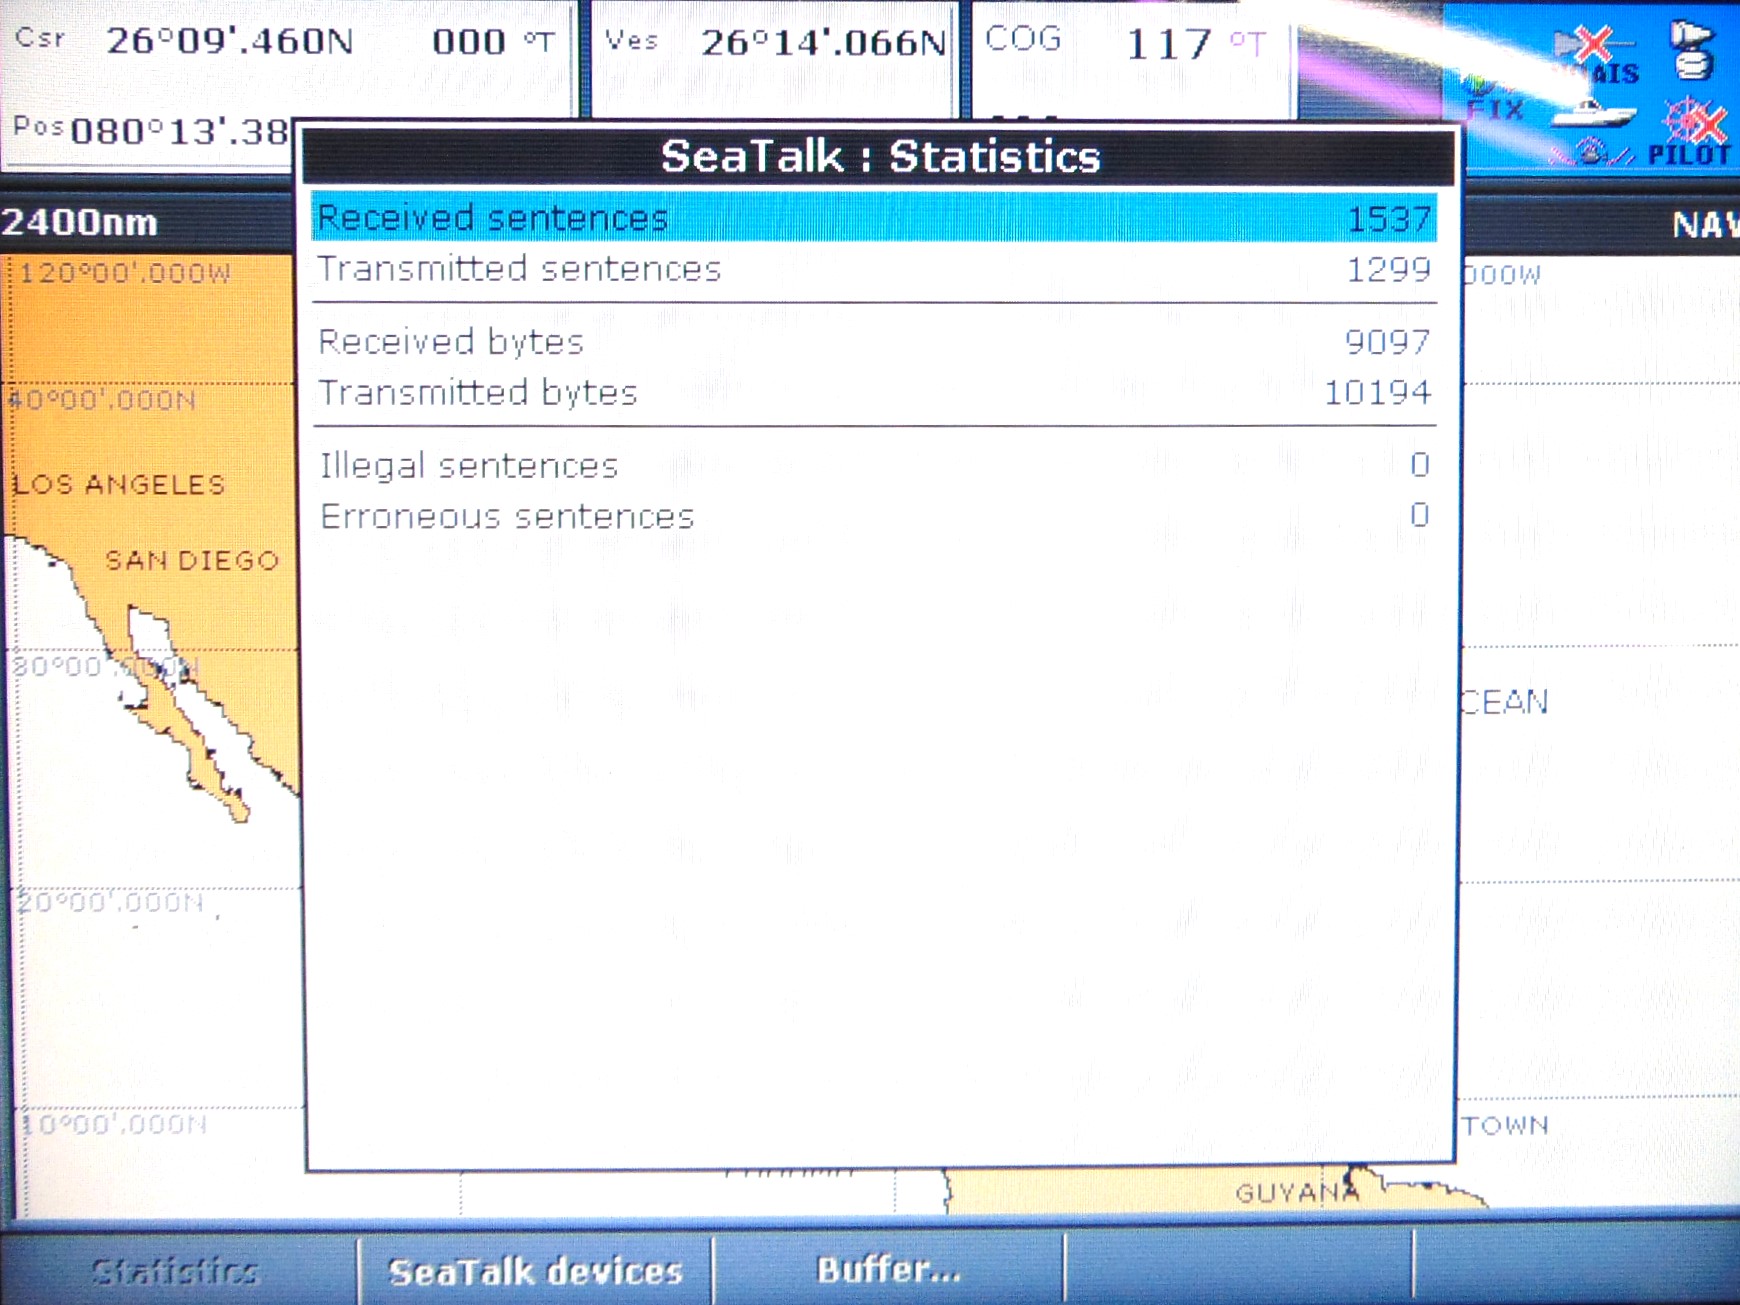Image resolution: width=1740 pixels, height=1305 pixels.
Task: Open the Buffer... soft key
Action: pos(889,1269)
